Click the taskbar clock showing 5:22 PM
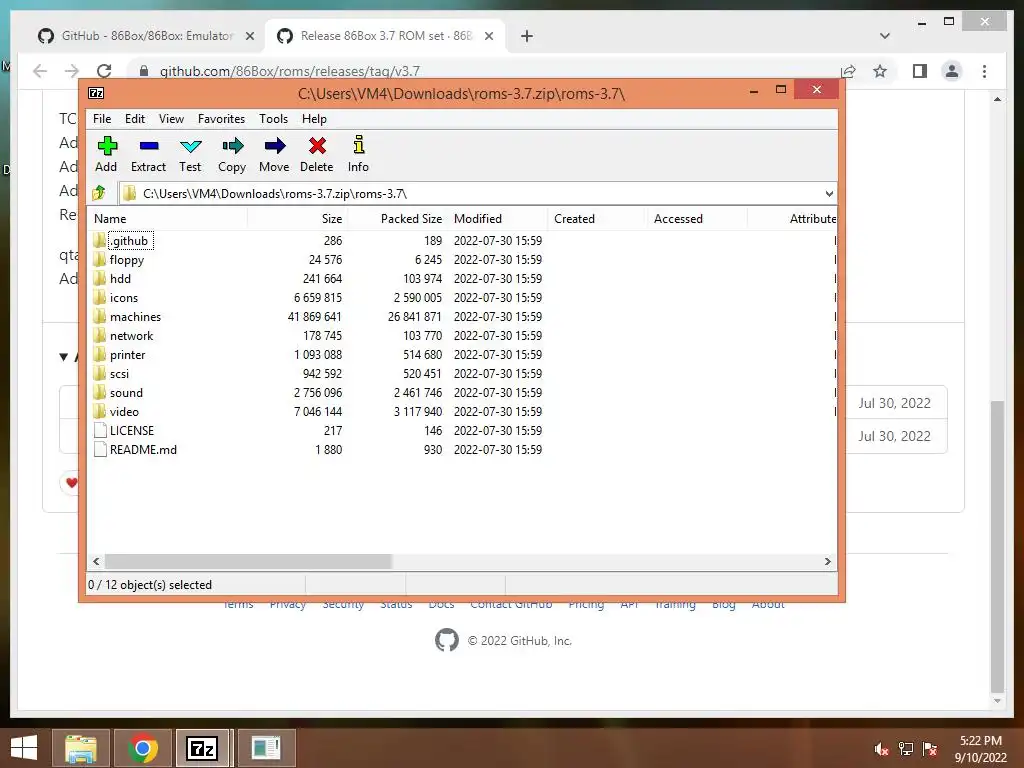This screenshot has height=768, width=1024. pos(980,749)
